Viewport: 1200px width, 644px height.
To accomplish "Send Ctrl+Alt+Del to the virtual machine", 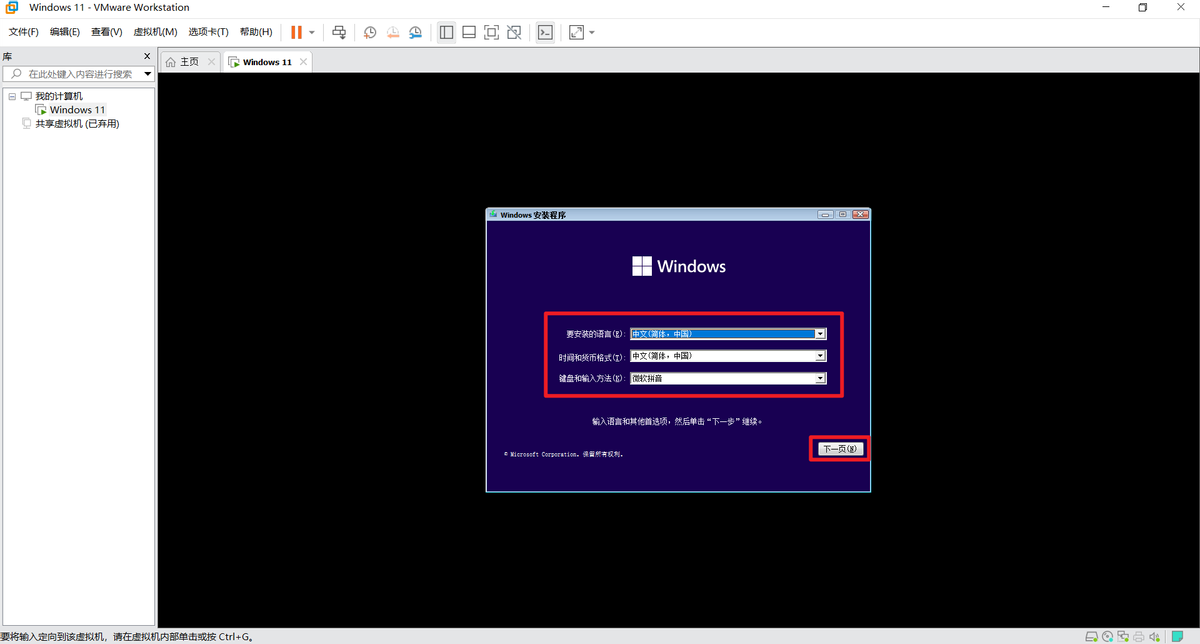I will [x=339, y=32].
